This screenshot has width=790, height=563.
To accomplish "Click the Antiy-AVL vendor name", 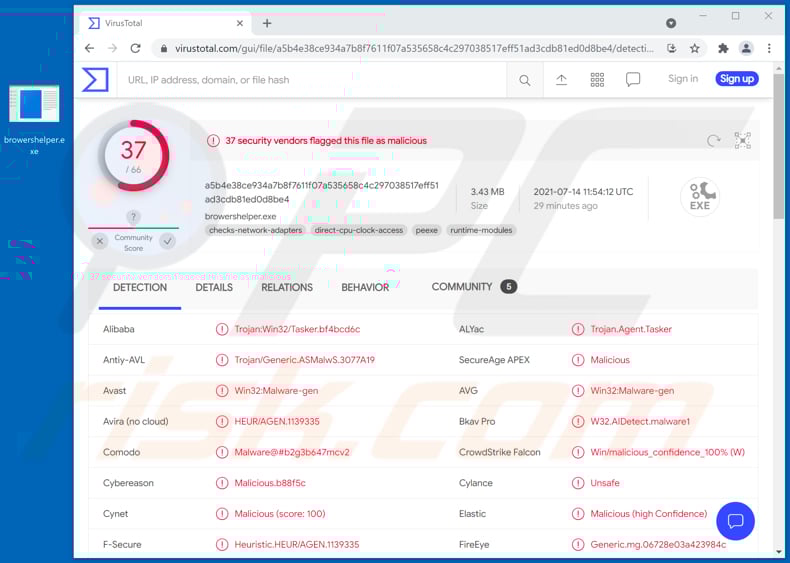I will pyautogui.click(x=124, y=360).
